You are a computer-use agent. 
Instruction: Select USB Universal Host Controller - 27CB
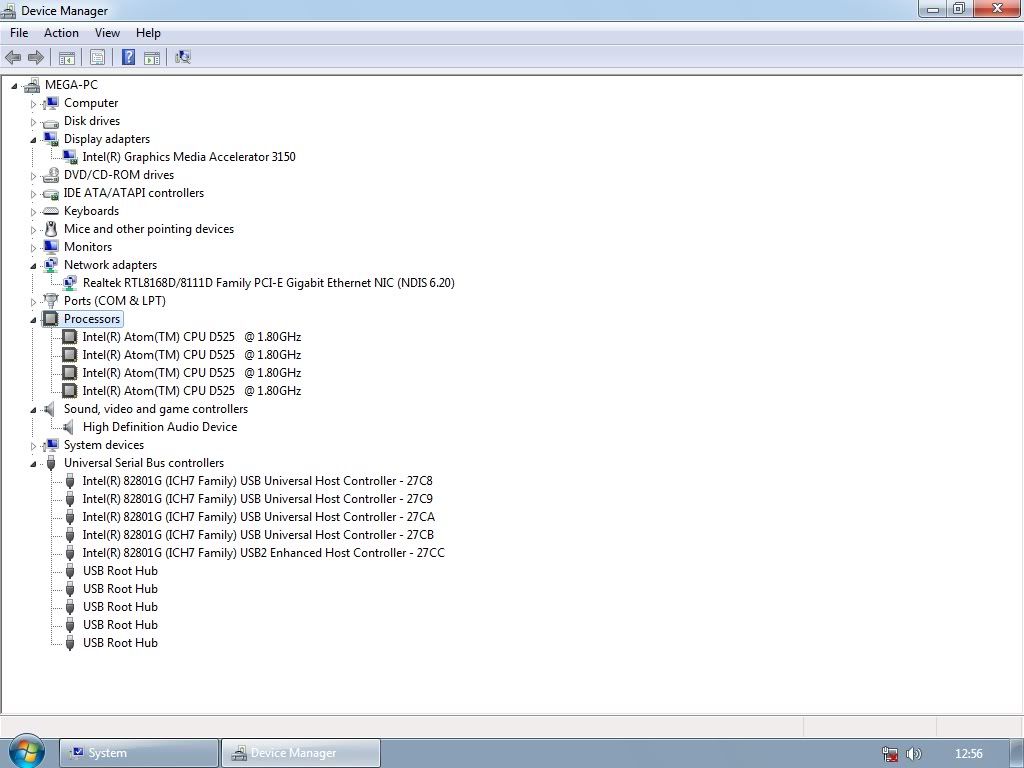tap(258, 535)
